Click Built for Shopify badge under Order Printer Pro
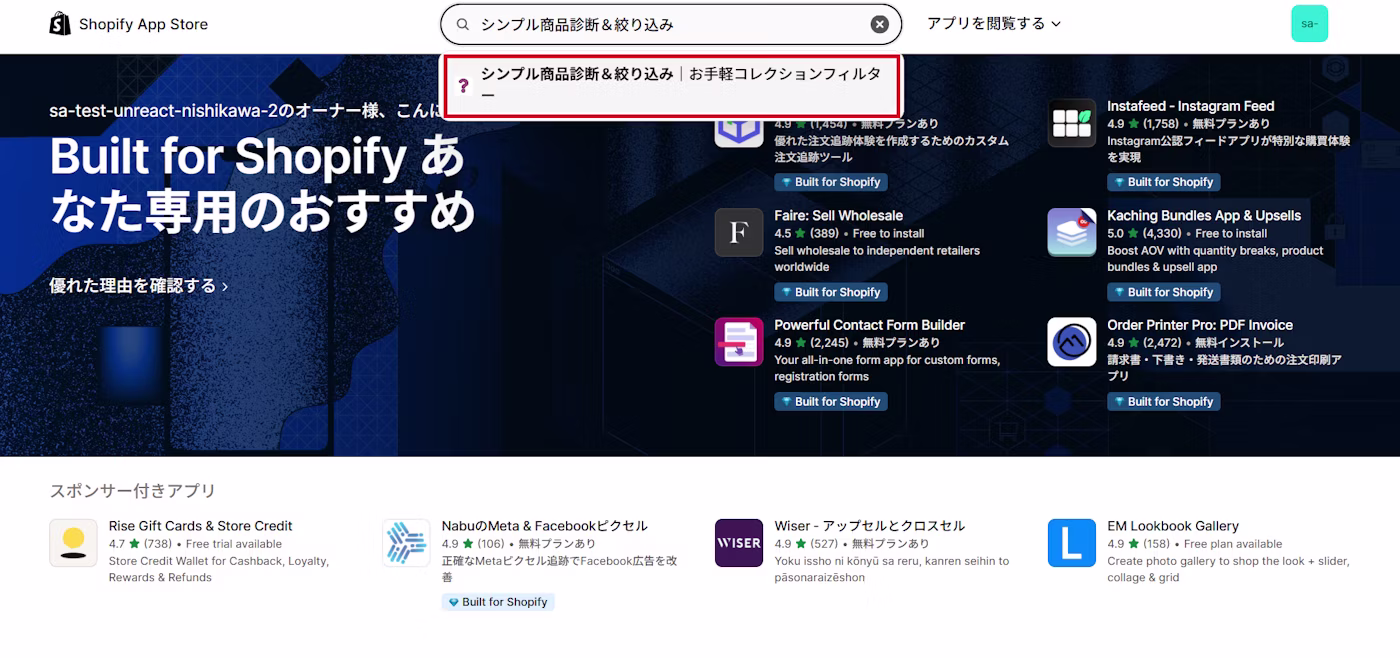This screenshot has height=658, width=1400. (x=1163, y=401)
